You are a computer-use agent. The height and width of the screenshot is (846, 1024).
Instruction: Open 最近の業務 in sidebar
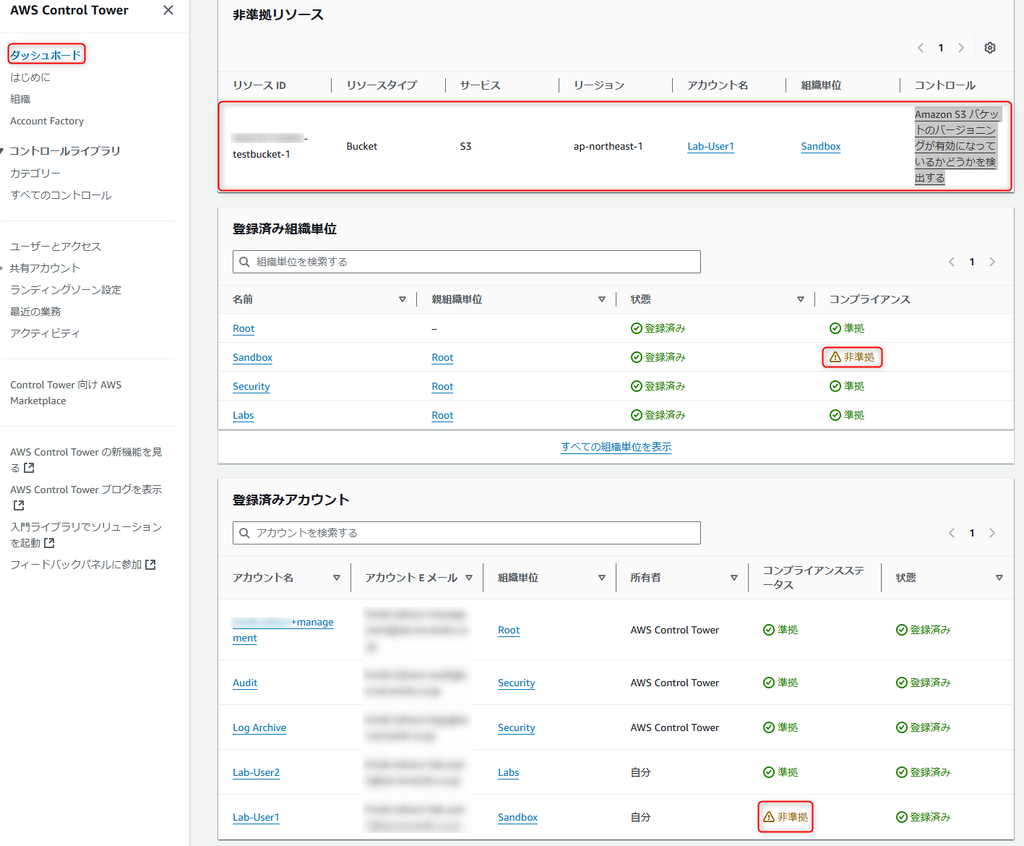tap(35, 311)
